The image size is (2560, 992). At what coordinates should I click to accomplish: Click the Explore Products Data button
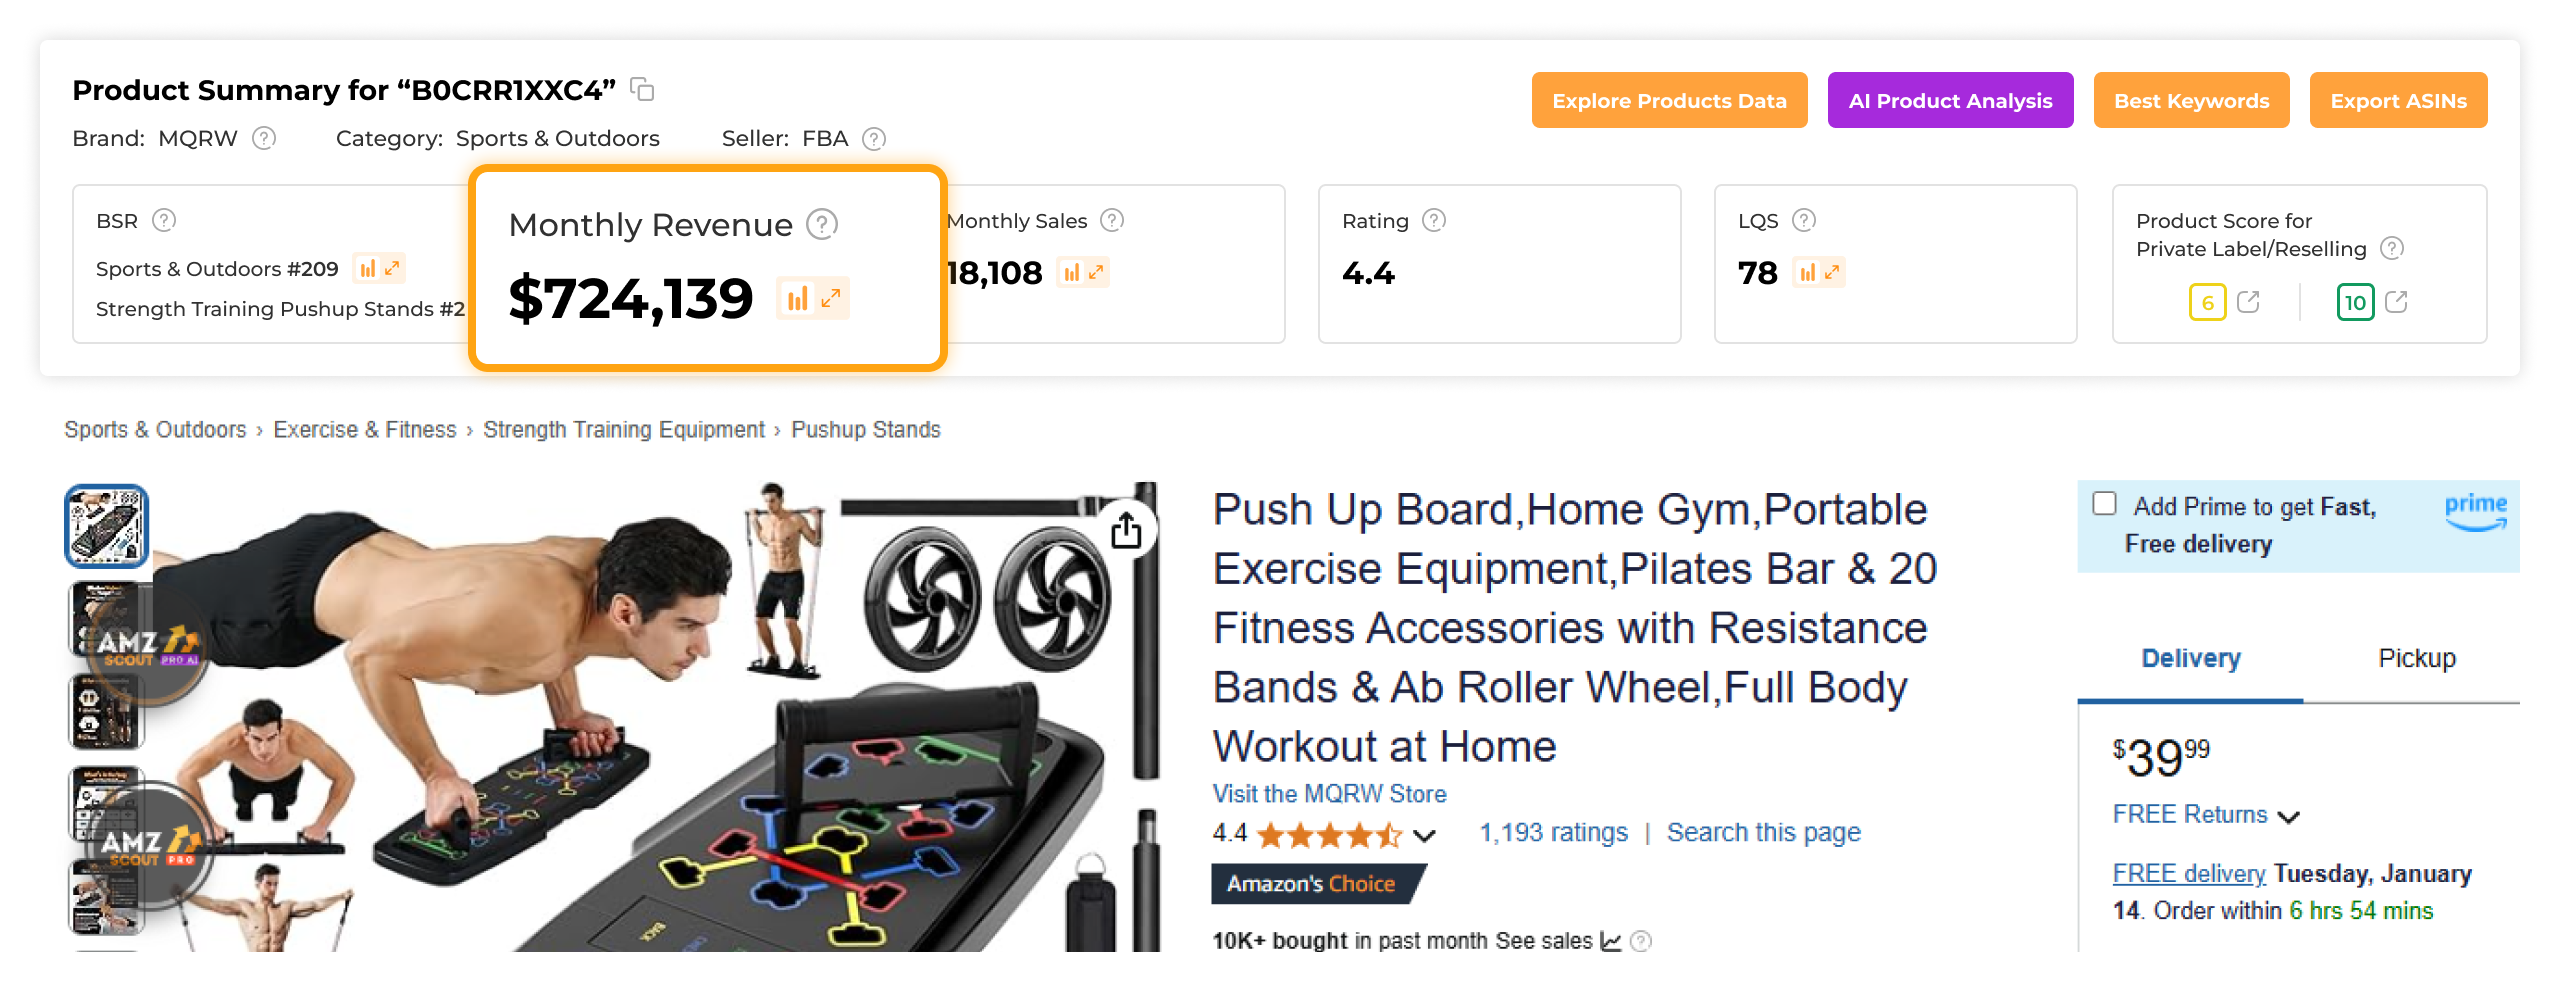click(1668, 100)
